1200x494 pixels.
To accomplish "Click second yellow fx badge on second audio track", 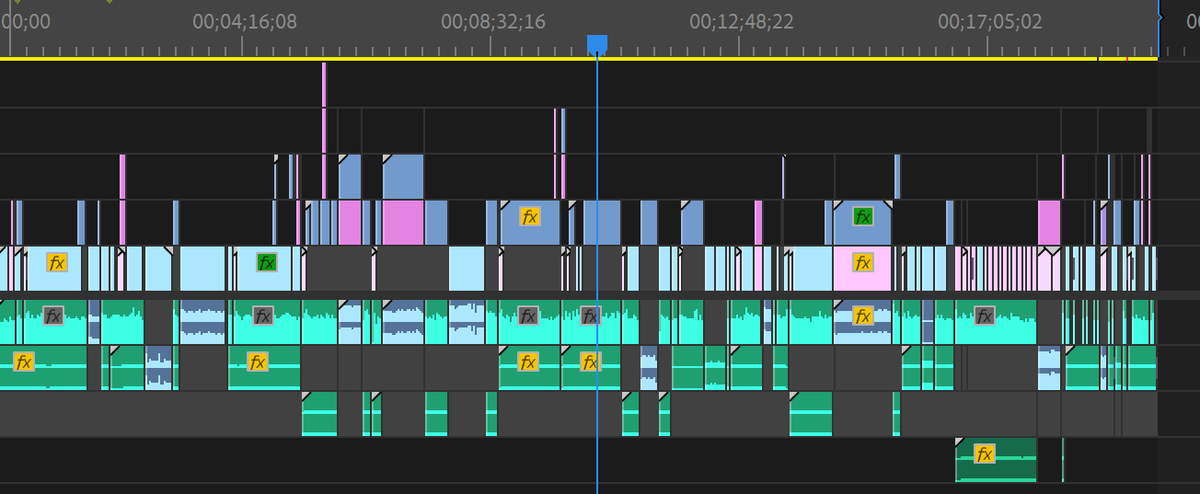I will [x=258, y=361].
